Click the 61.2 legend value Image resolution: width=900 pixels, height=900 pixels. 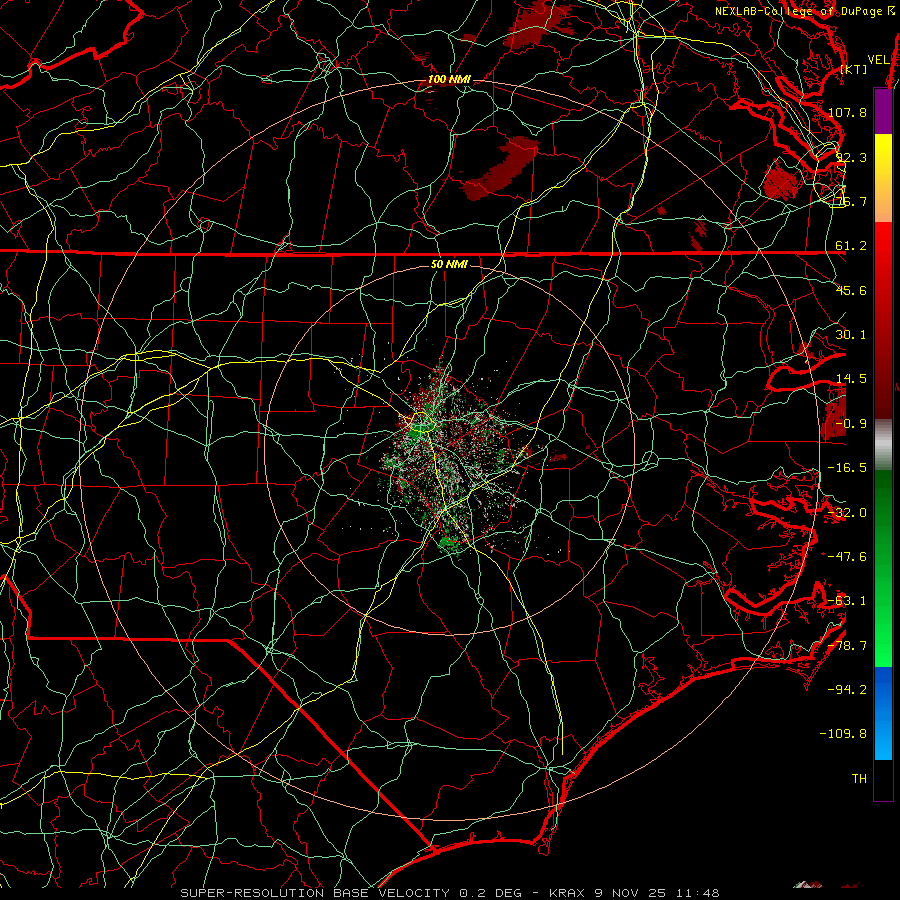[851, 246]
